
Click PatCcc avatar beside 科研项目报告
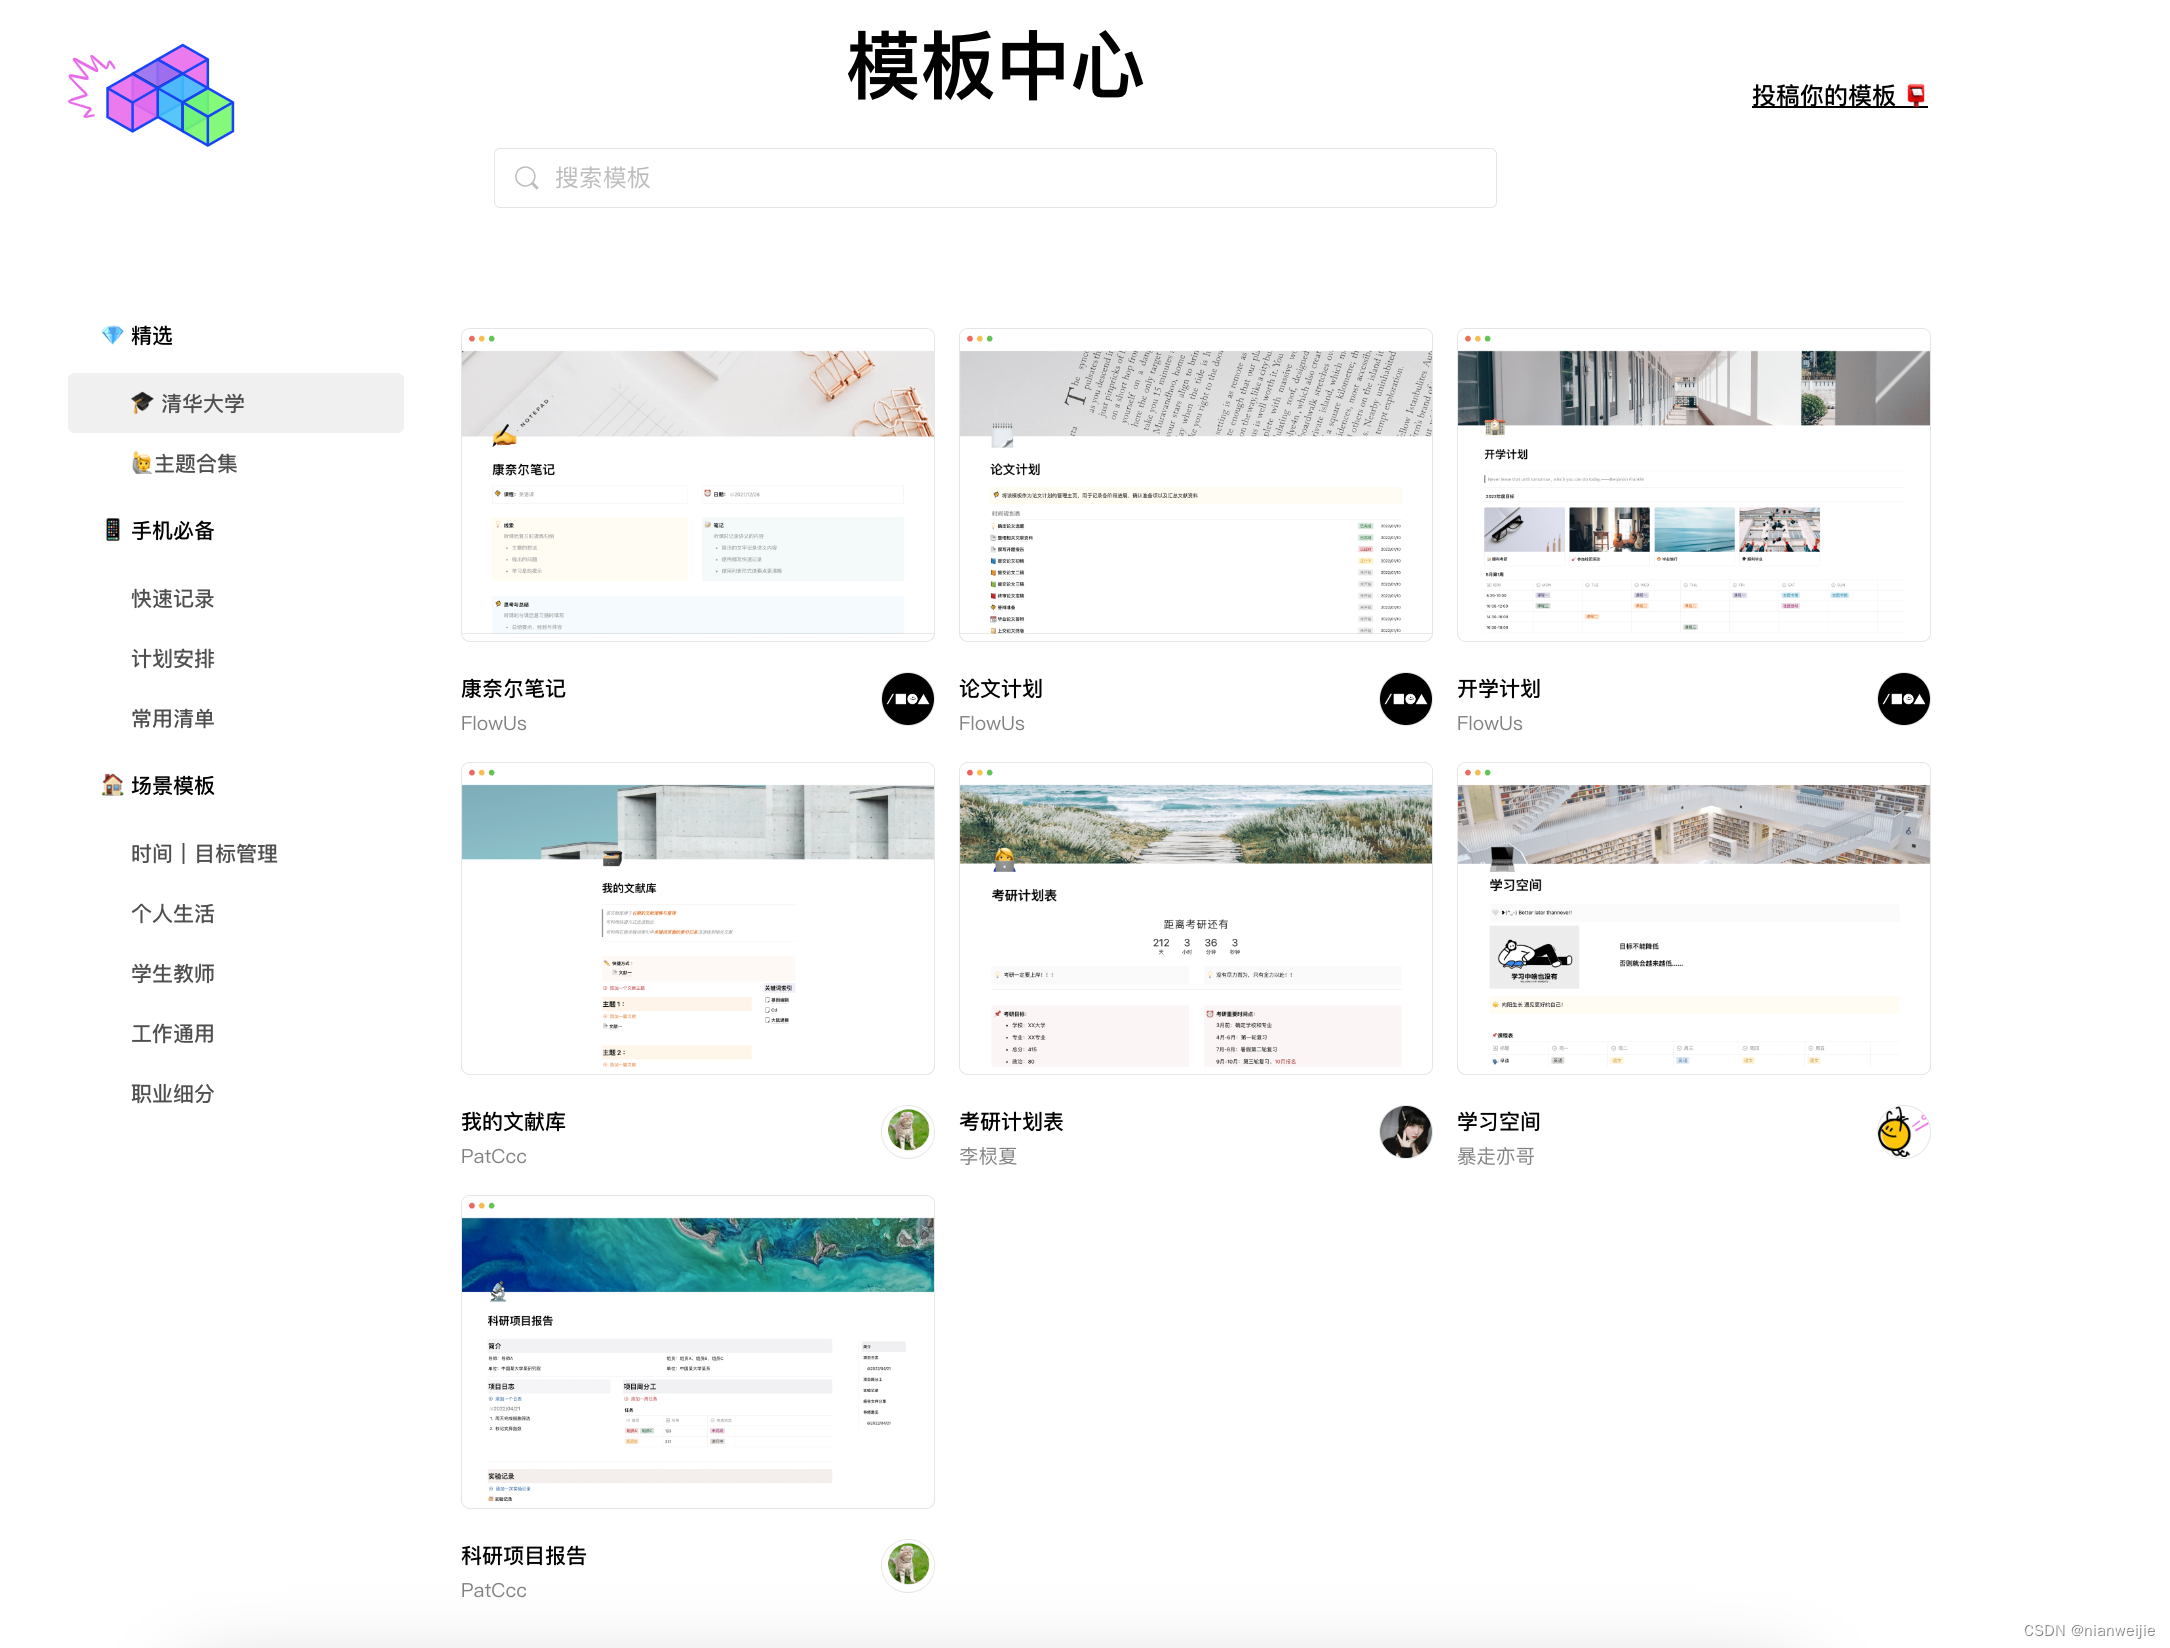click(907, 1565)
